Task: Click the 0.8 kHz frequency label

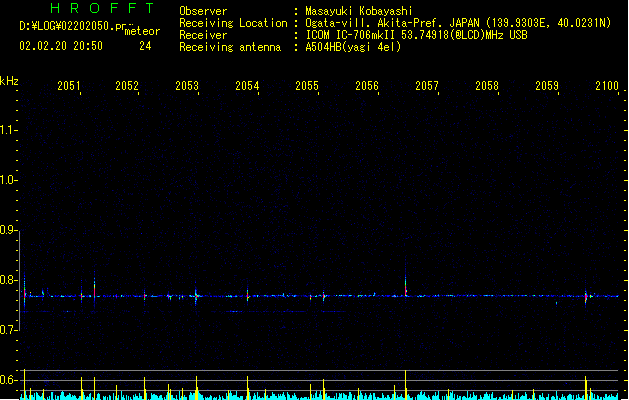Action: (8, 280)
